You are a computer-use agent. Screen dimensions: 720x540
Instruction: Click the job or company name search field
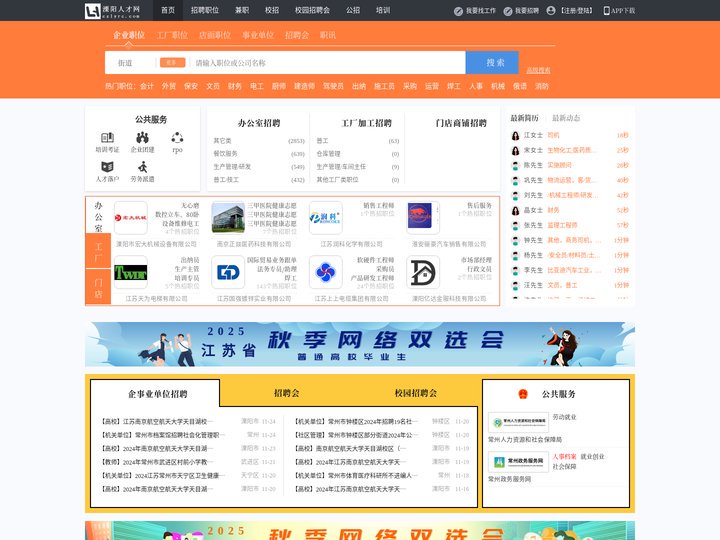(328, 63)
